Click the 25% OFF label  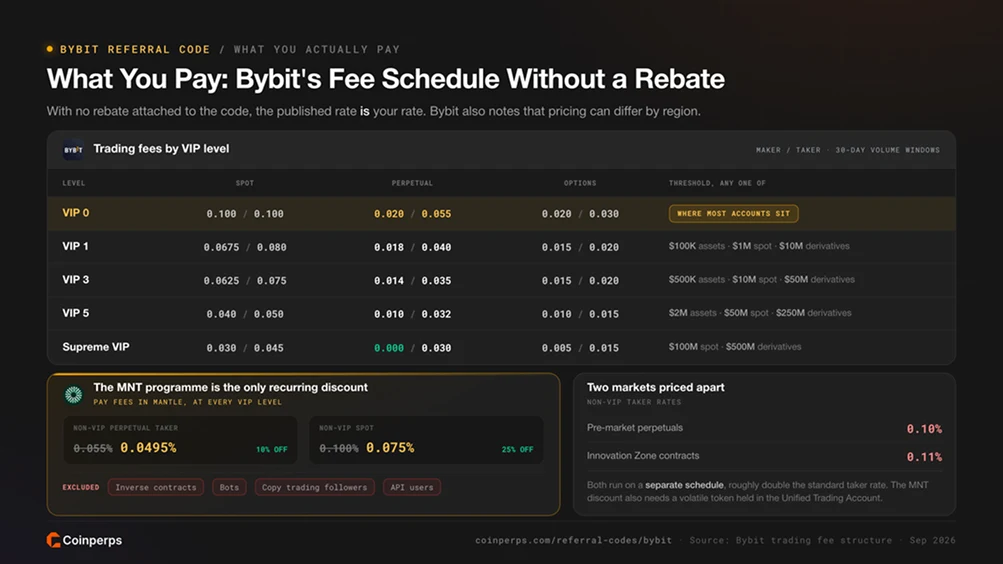click(517, 450)
